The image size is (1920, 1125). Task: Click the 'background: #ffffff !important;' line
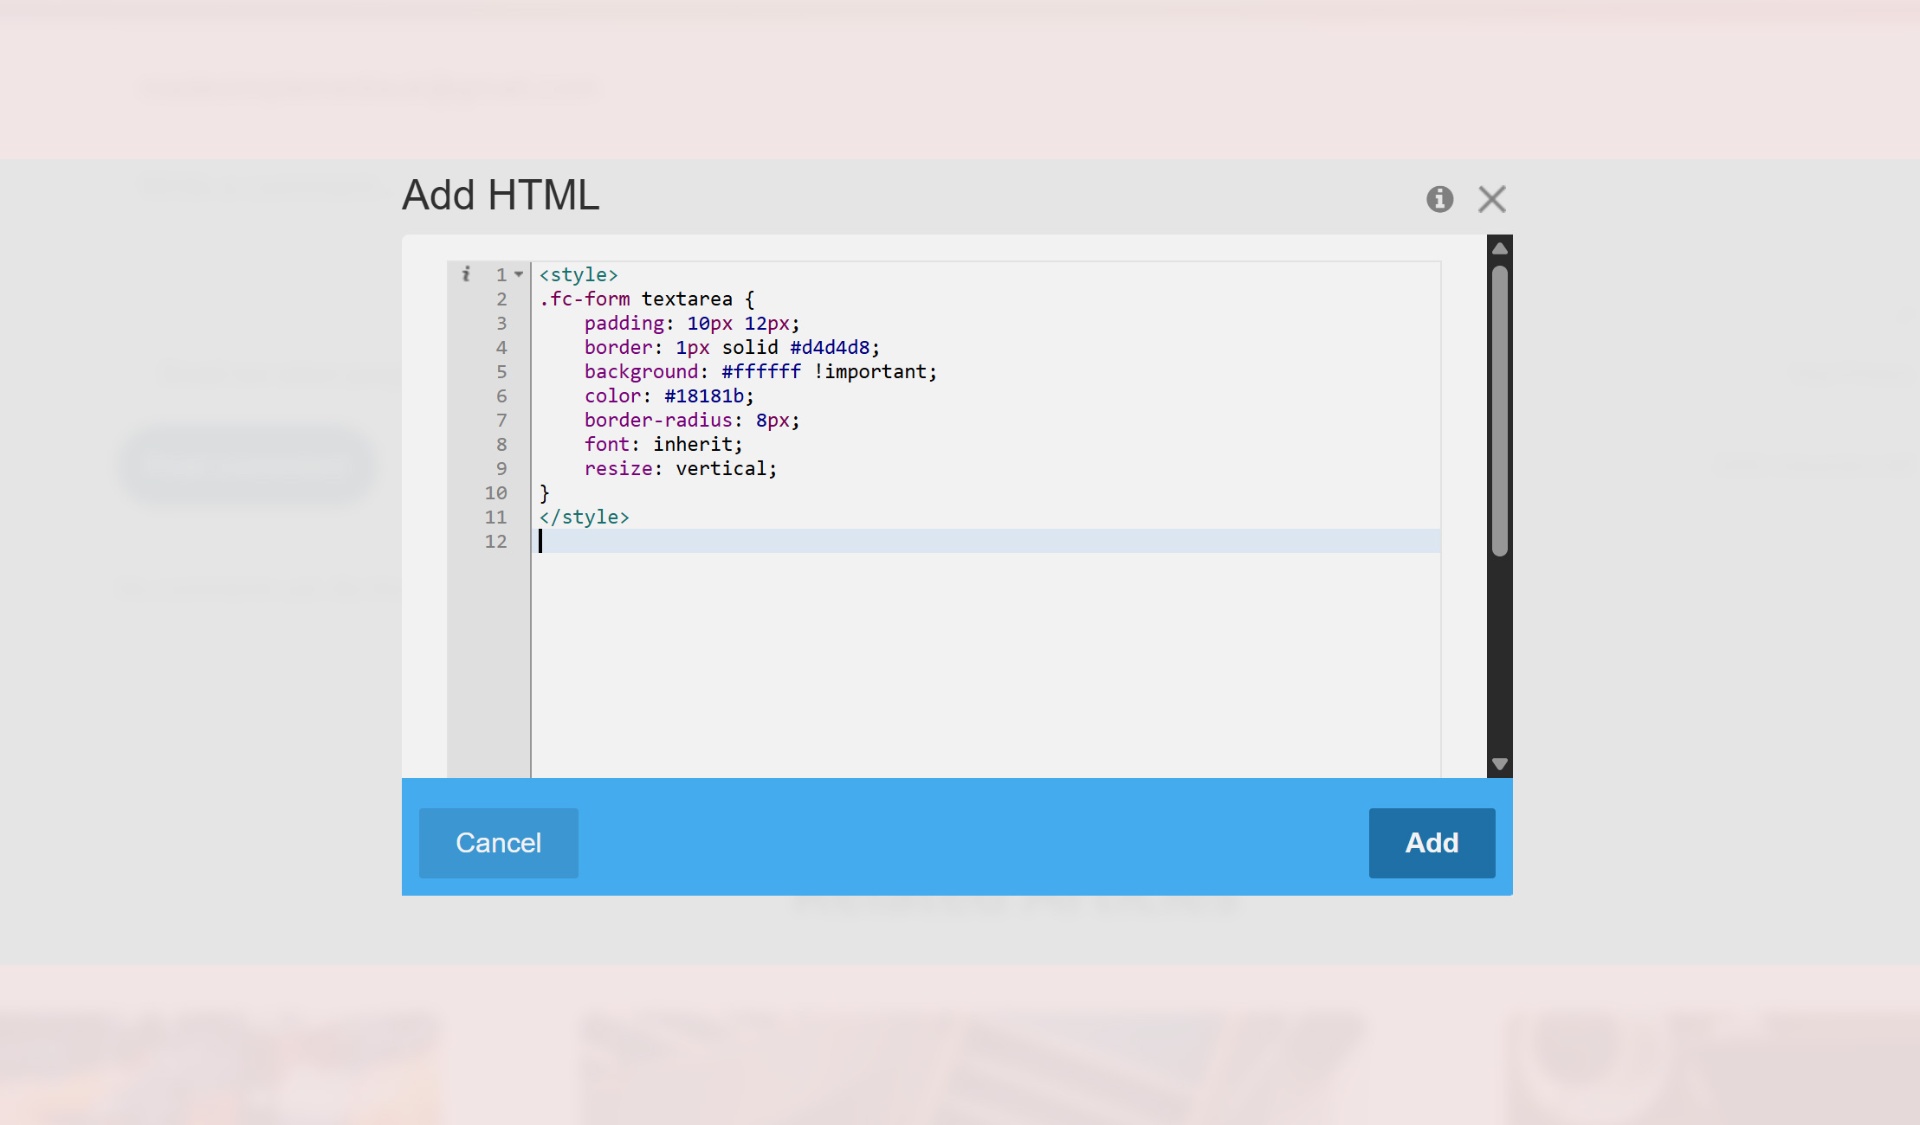tap(760, 372)
